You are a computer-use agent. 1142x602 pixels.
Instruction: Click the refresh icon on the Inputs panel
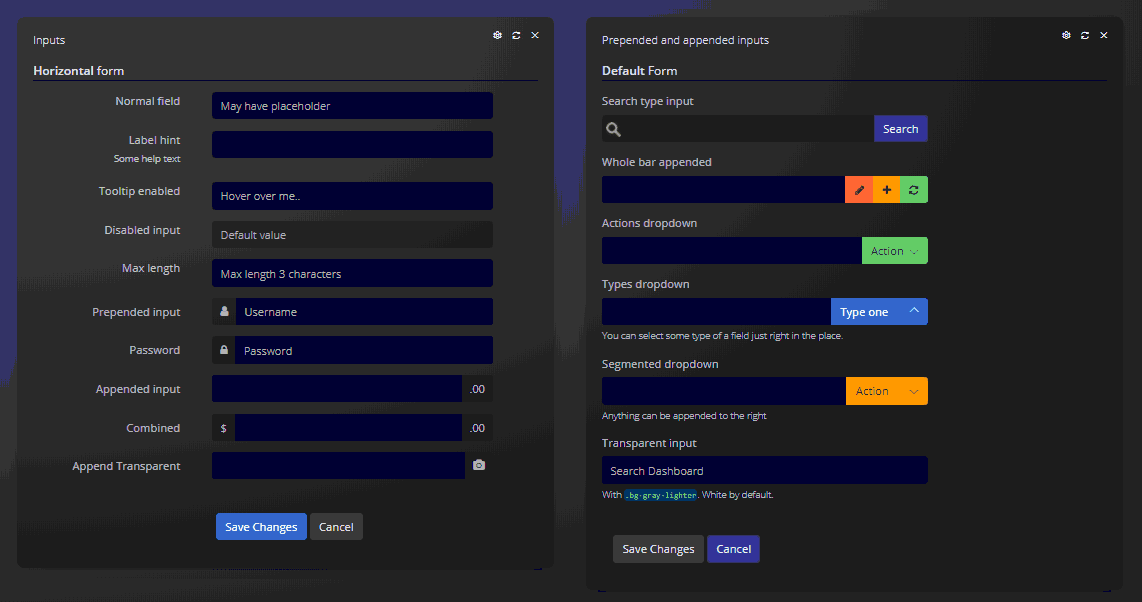click(516, 35)
